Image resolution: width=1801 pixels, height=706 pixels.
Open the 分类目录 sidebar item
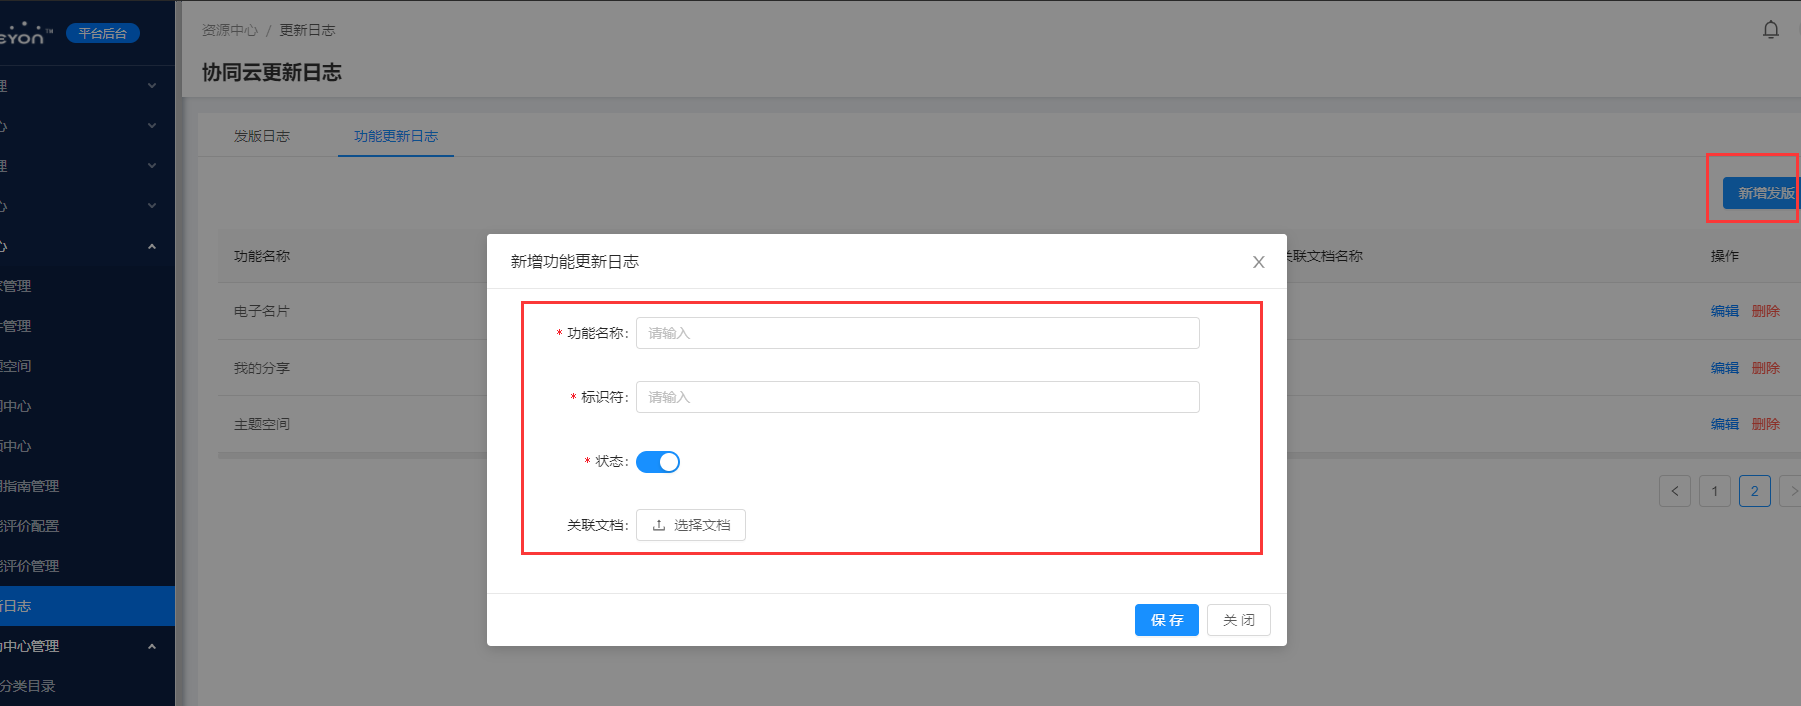point(87,686)
